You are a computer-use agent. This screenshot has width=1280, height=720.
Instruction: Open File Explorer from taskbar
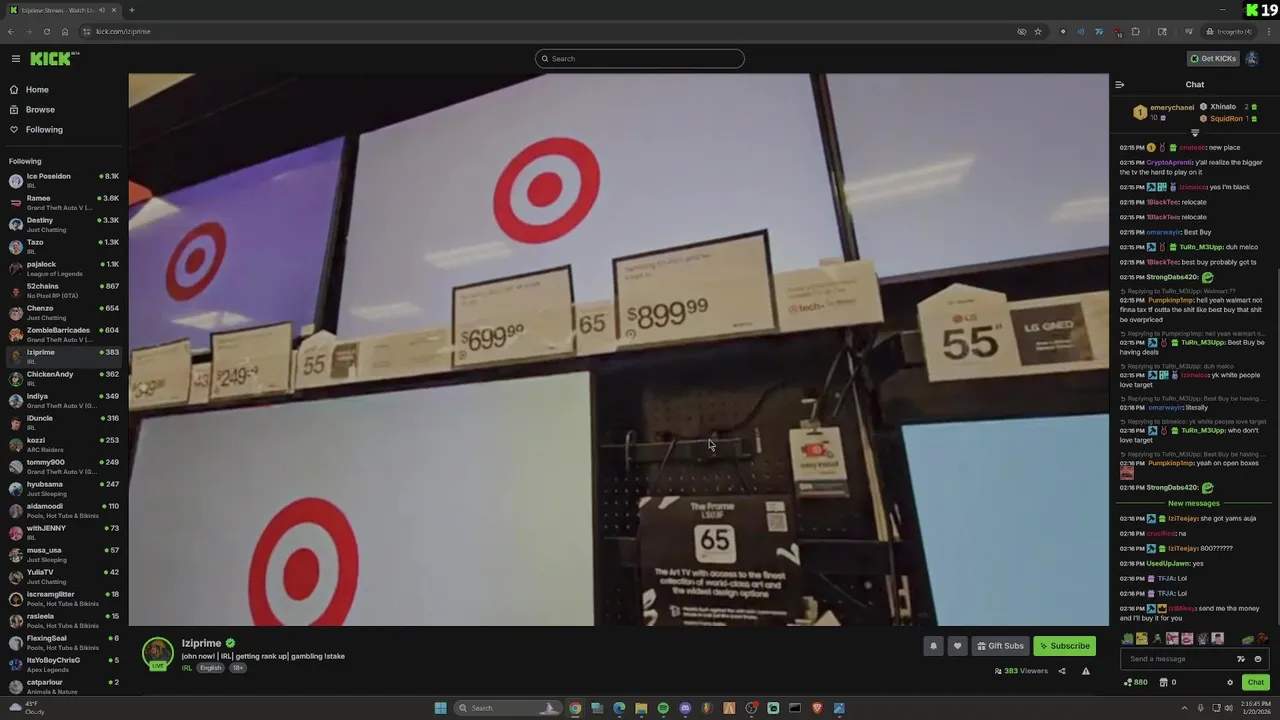click(x=641, y=708)
